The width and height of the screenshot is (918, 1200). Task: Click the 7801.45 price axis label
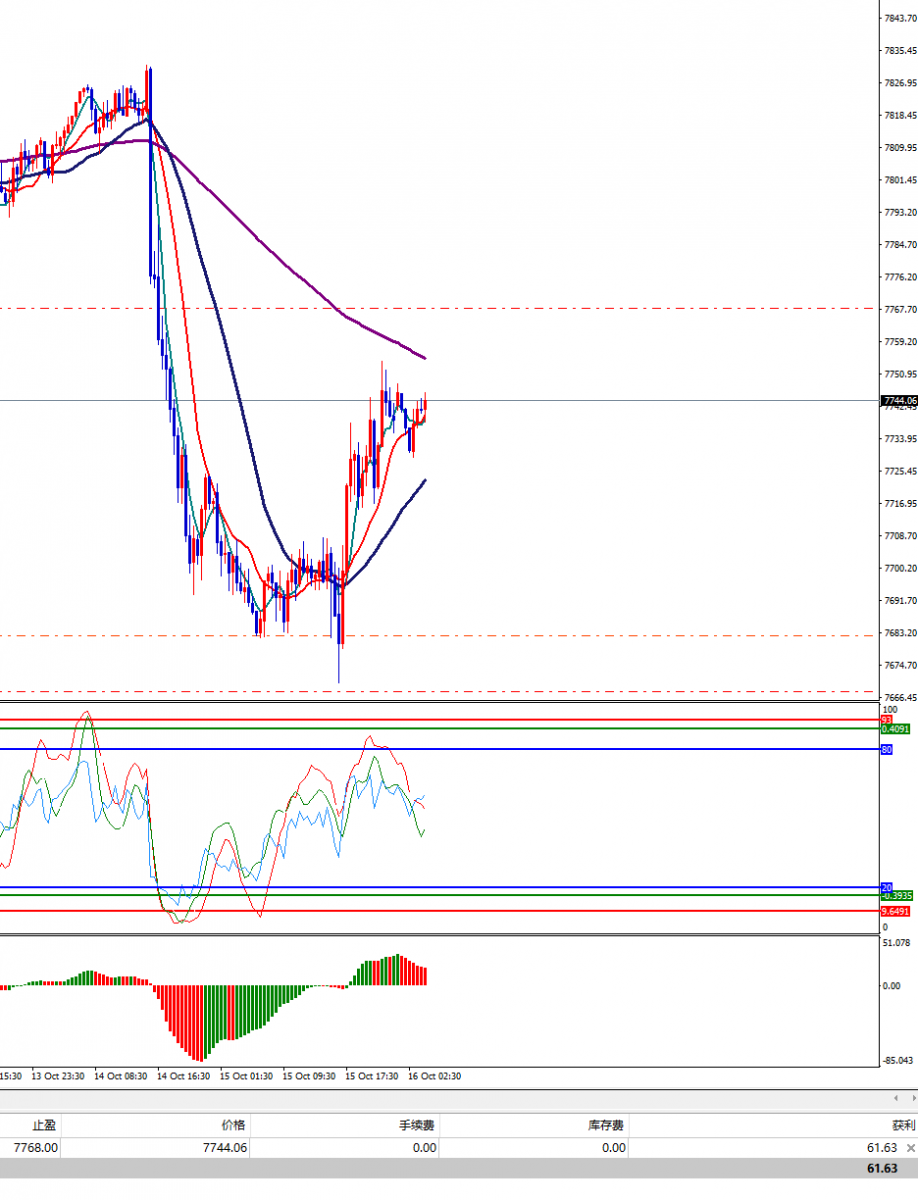tap(900, 180)
